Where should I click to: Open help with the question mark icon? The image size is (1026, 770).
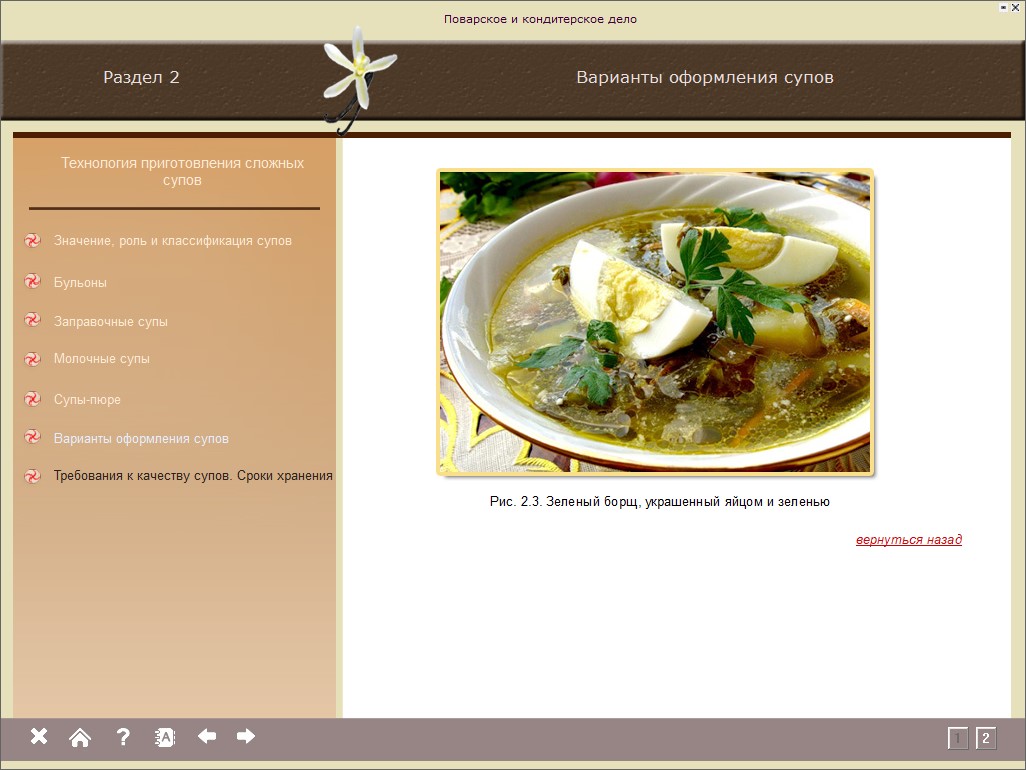(123, 737)
